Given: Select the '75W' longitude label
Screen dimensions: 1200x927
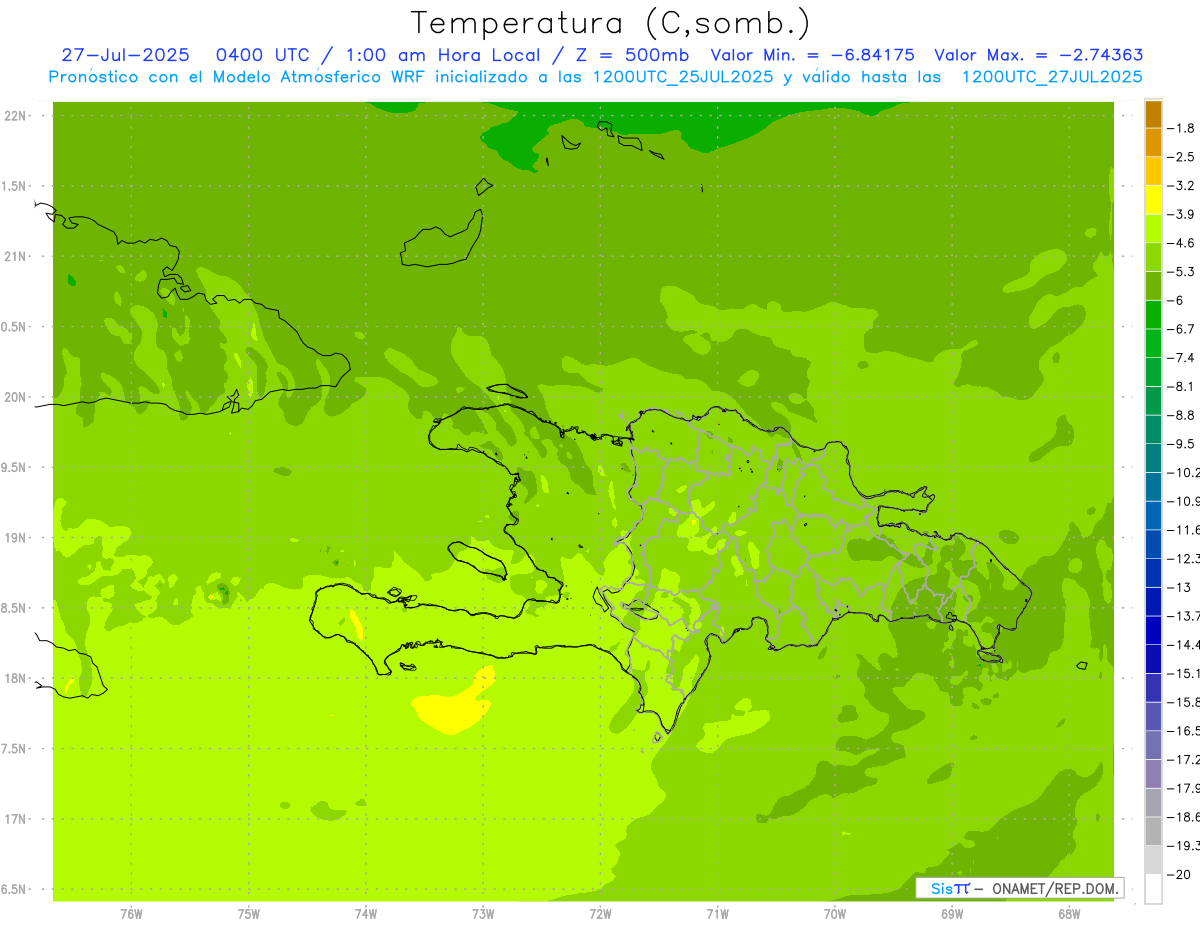Looking at the screenshot, I should (x=249, y=914).
